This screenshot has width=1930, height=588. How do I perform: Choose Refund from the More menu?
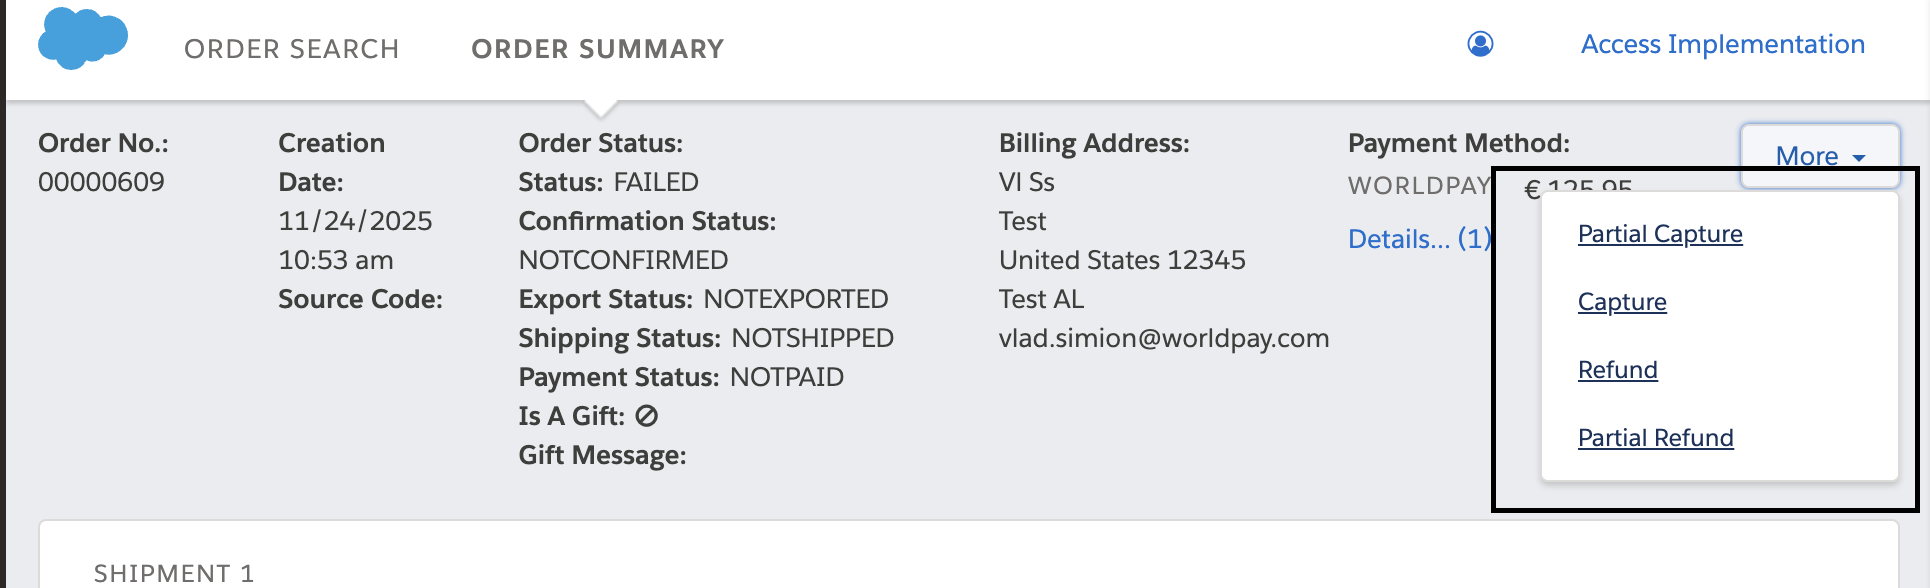coord(1617,370)
